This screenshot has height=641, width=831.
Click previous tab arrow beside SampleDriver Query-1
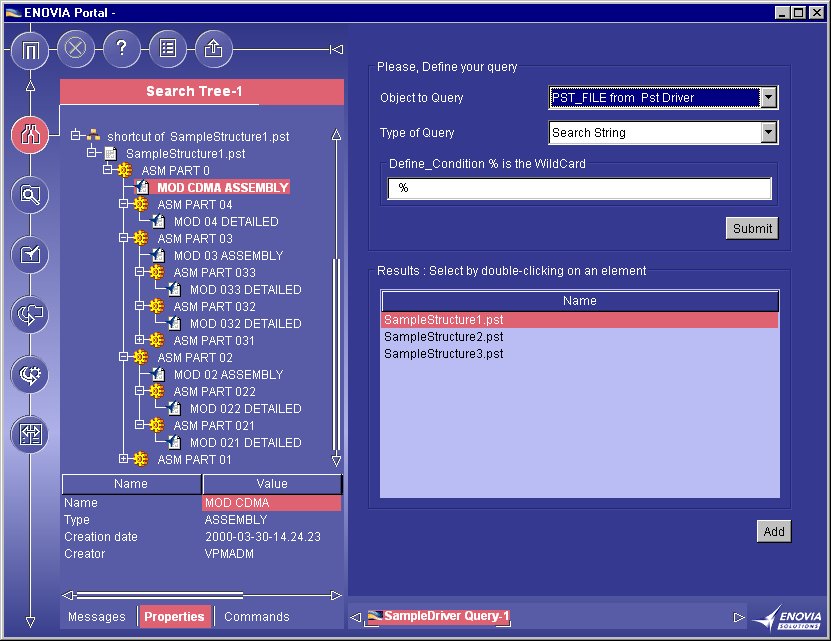[x=356, y=617]
